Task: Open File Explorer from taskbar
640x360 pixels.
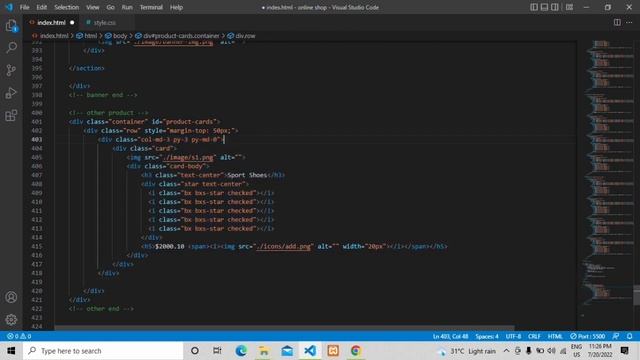Action: click(x=264, y=351)
